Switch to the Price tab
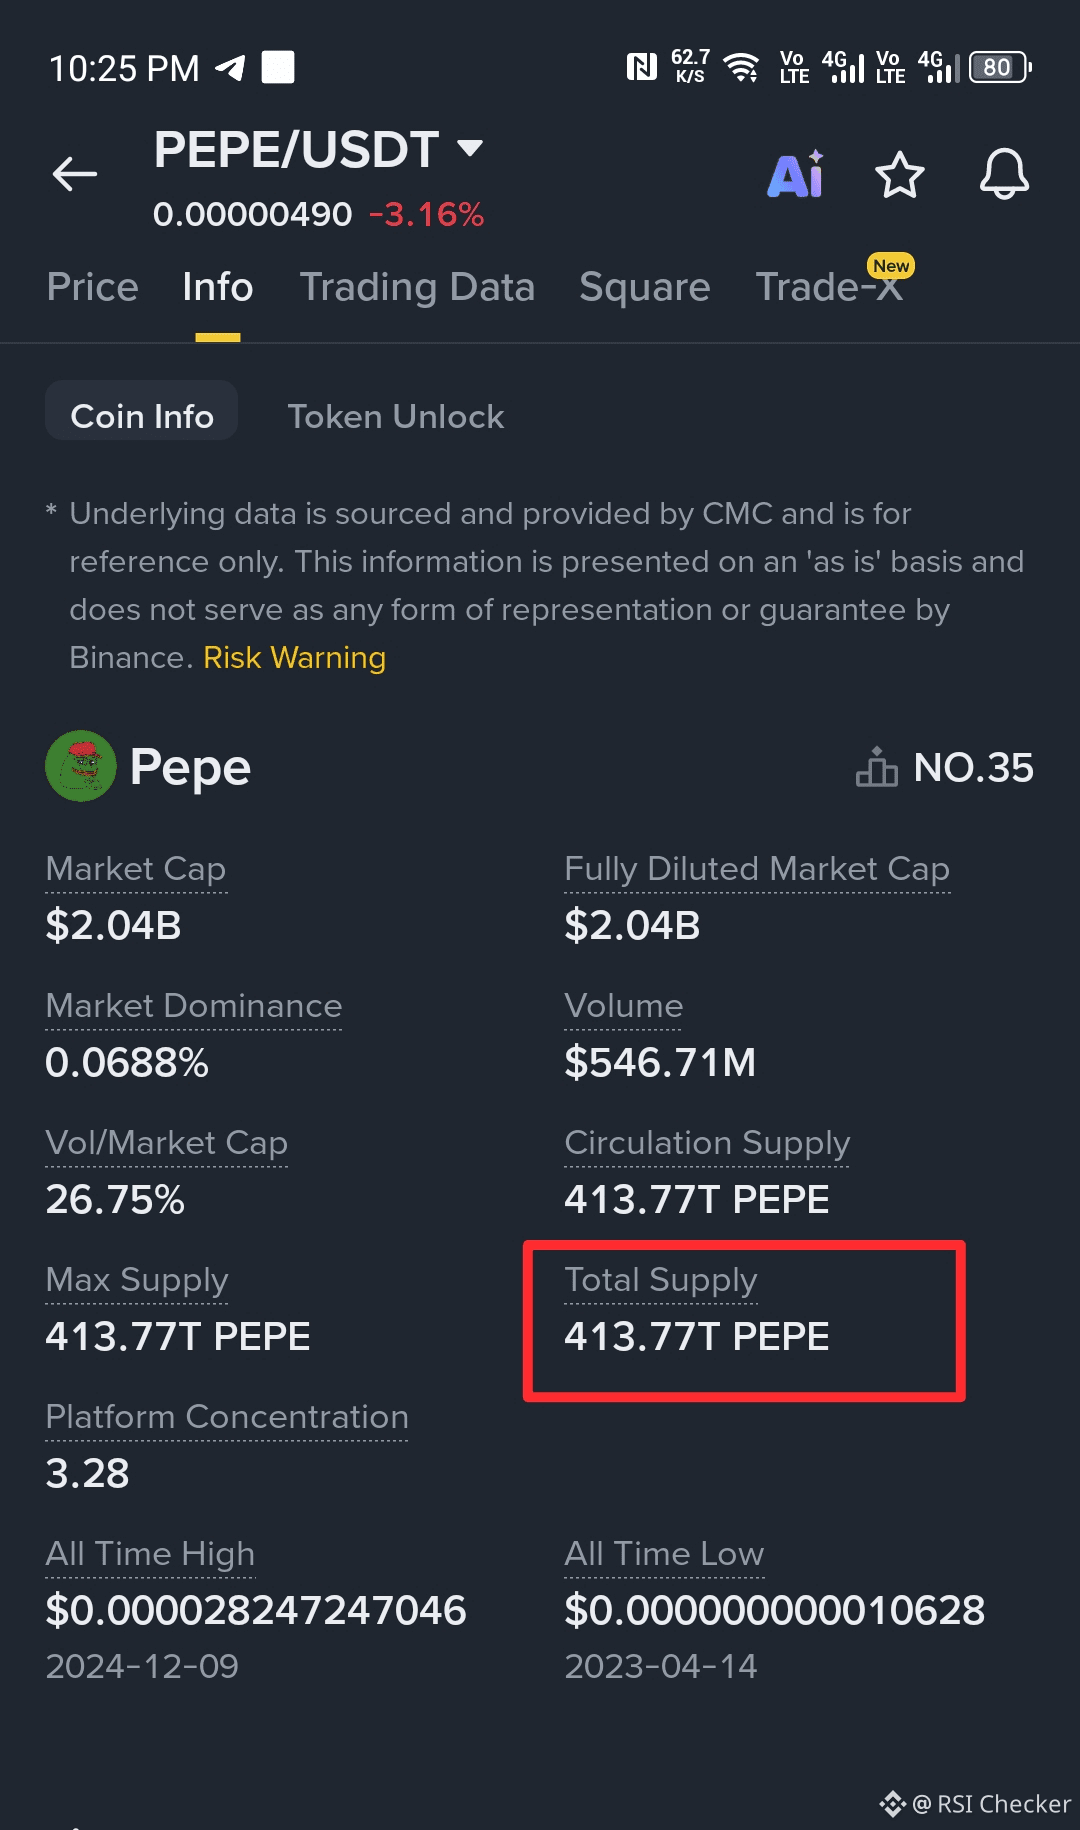 coord(92,288)
